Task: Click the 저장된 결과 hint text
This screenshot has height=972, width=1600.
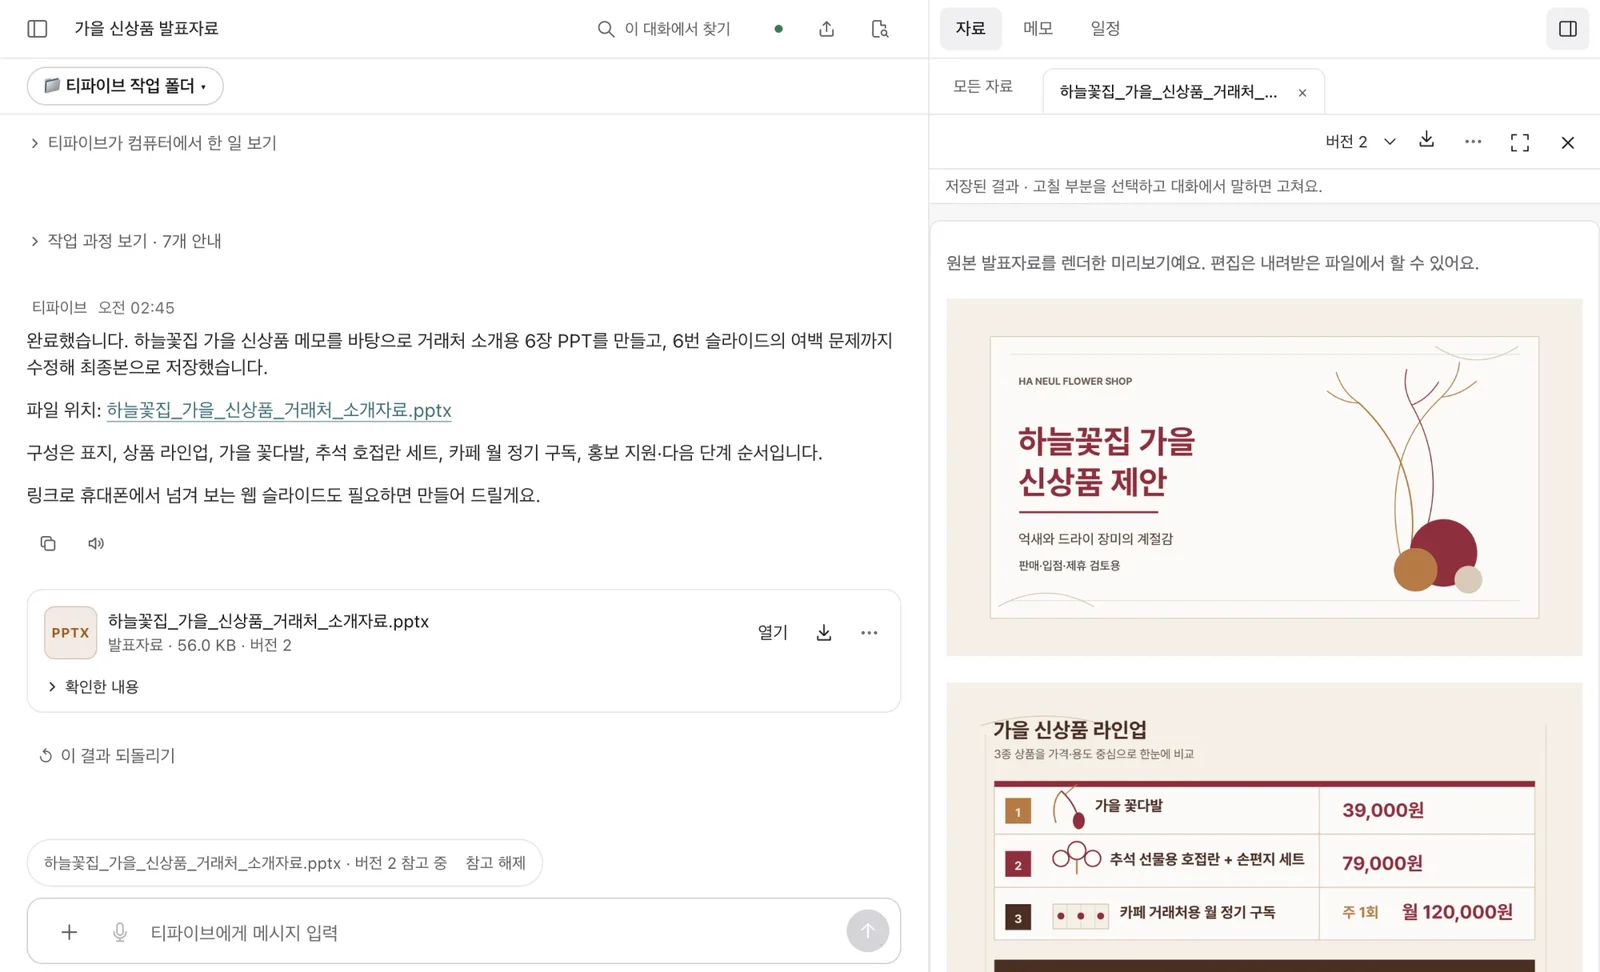Action: click(x=1133, y=186)
